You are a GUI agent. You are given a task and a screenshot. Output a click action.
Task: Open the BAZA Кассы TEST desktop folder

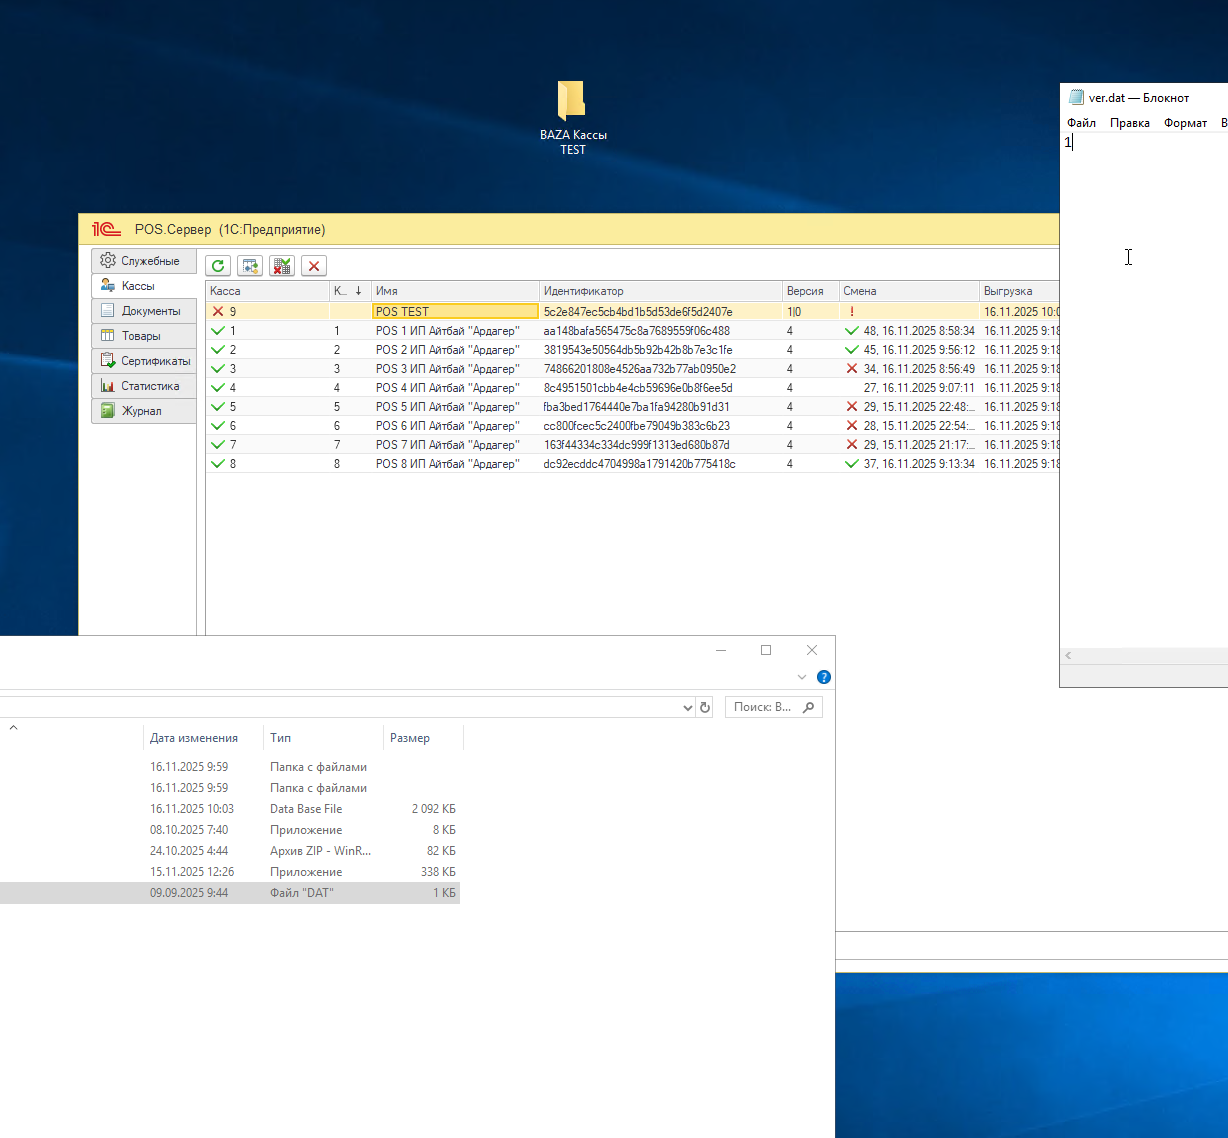[572, 102]
